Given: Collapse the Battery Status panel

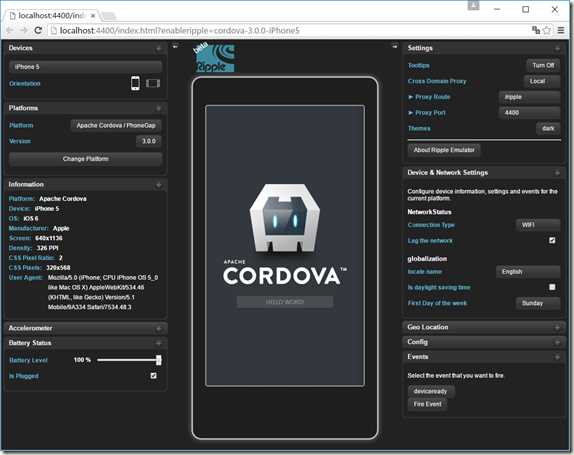Looking at the screenshot, I should click(x=159, y=343).
